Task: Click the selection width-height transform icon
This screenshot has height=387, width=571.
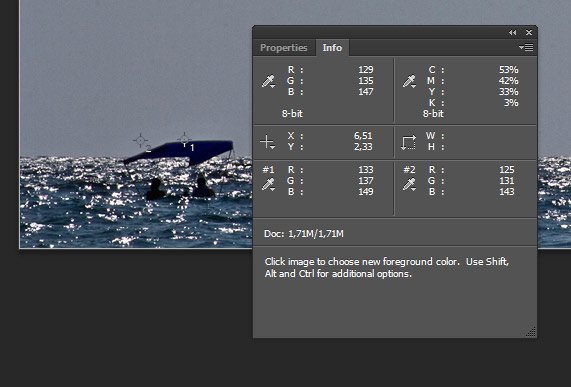Action: pyautogui.click(x=408, y=142)
